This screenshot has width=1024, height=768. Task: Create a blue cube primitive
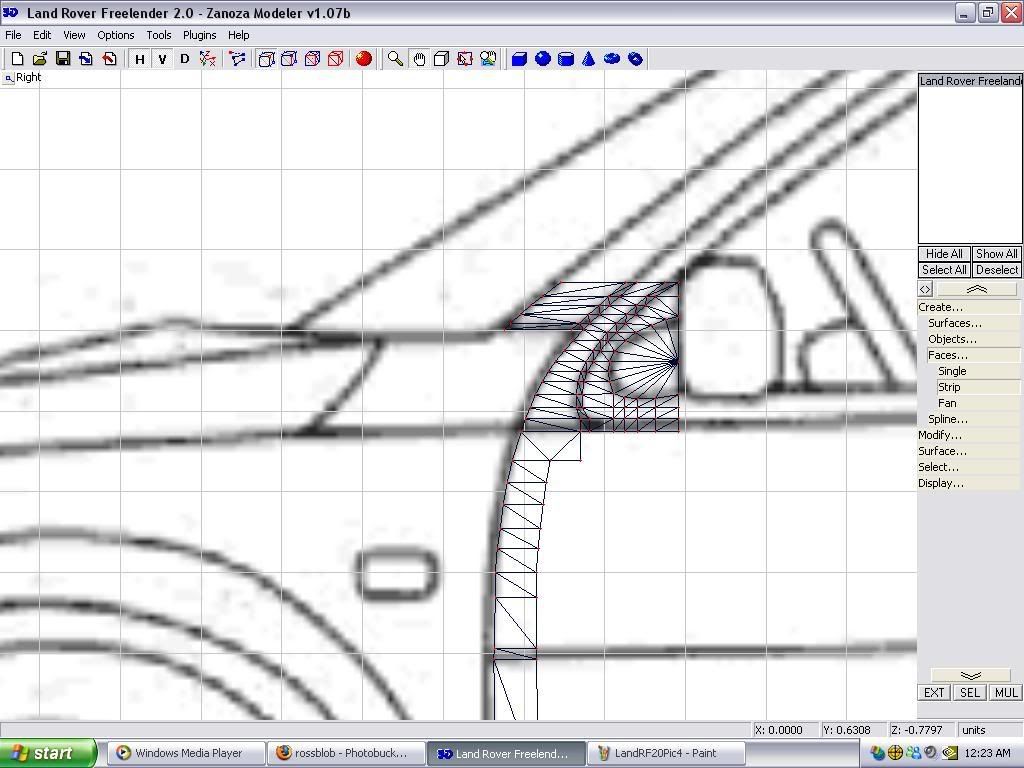click(520, 59)
